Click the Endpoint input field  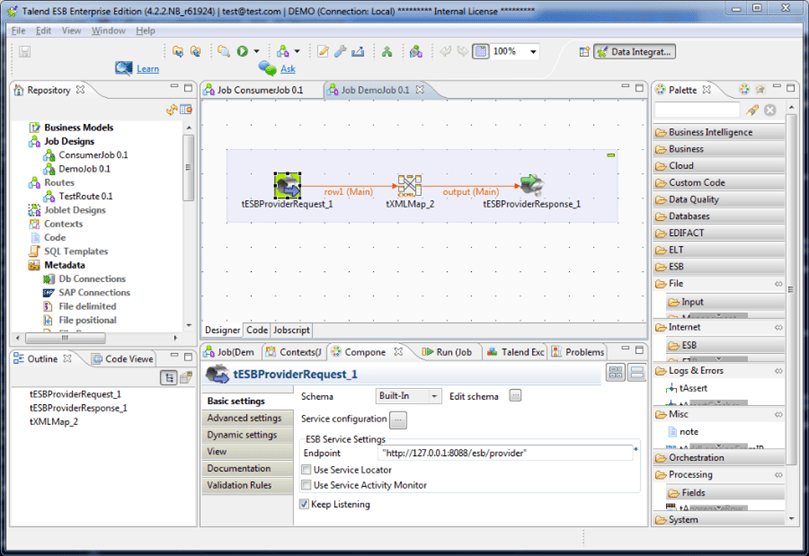click(x=505, y=453)
